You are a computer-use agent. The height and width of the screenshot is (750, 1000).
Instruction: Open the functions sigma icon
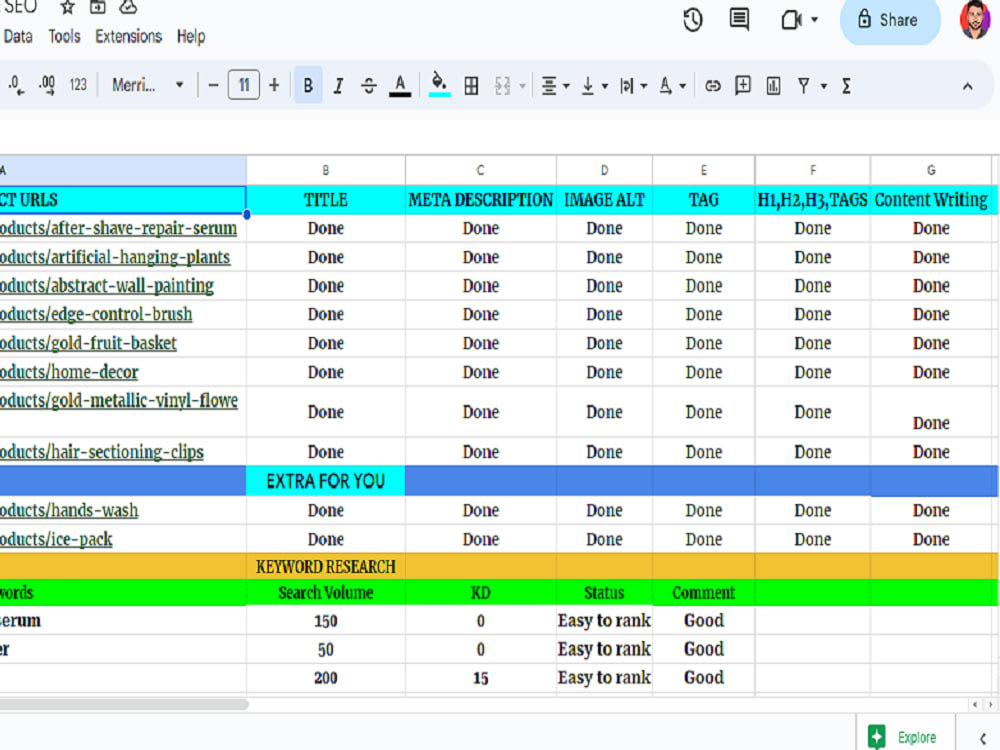coord(846,85)
